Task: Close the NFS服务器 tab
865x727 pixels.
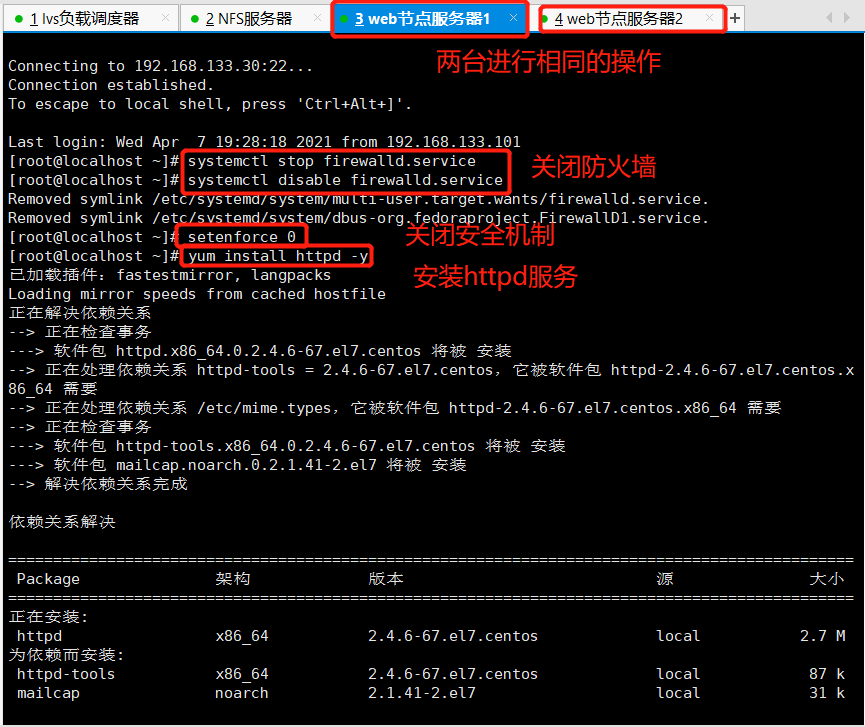Action: [317, 18]
